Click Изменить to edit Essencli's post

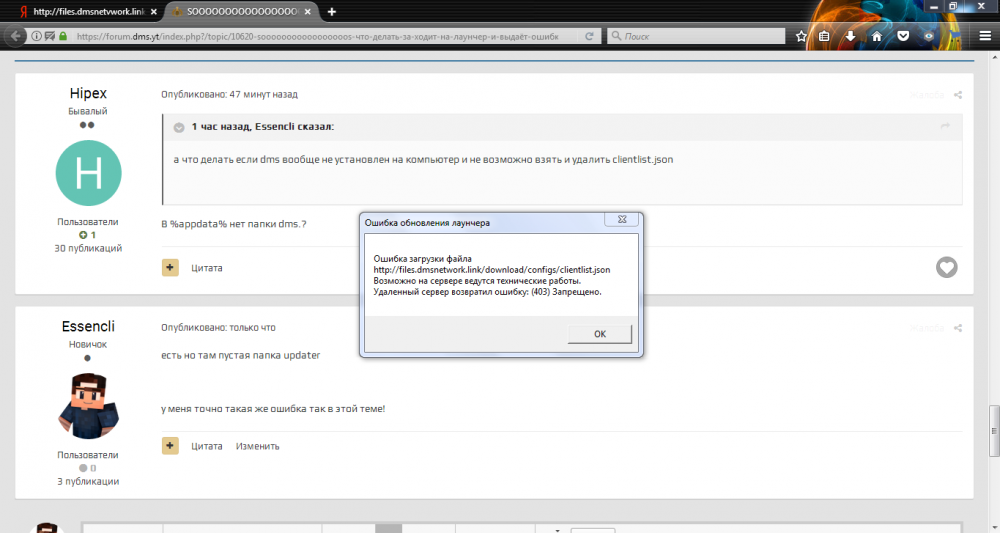click(x=257, y=446)
